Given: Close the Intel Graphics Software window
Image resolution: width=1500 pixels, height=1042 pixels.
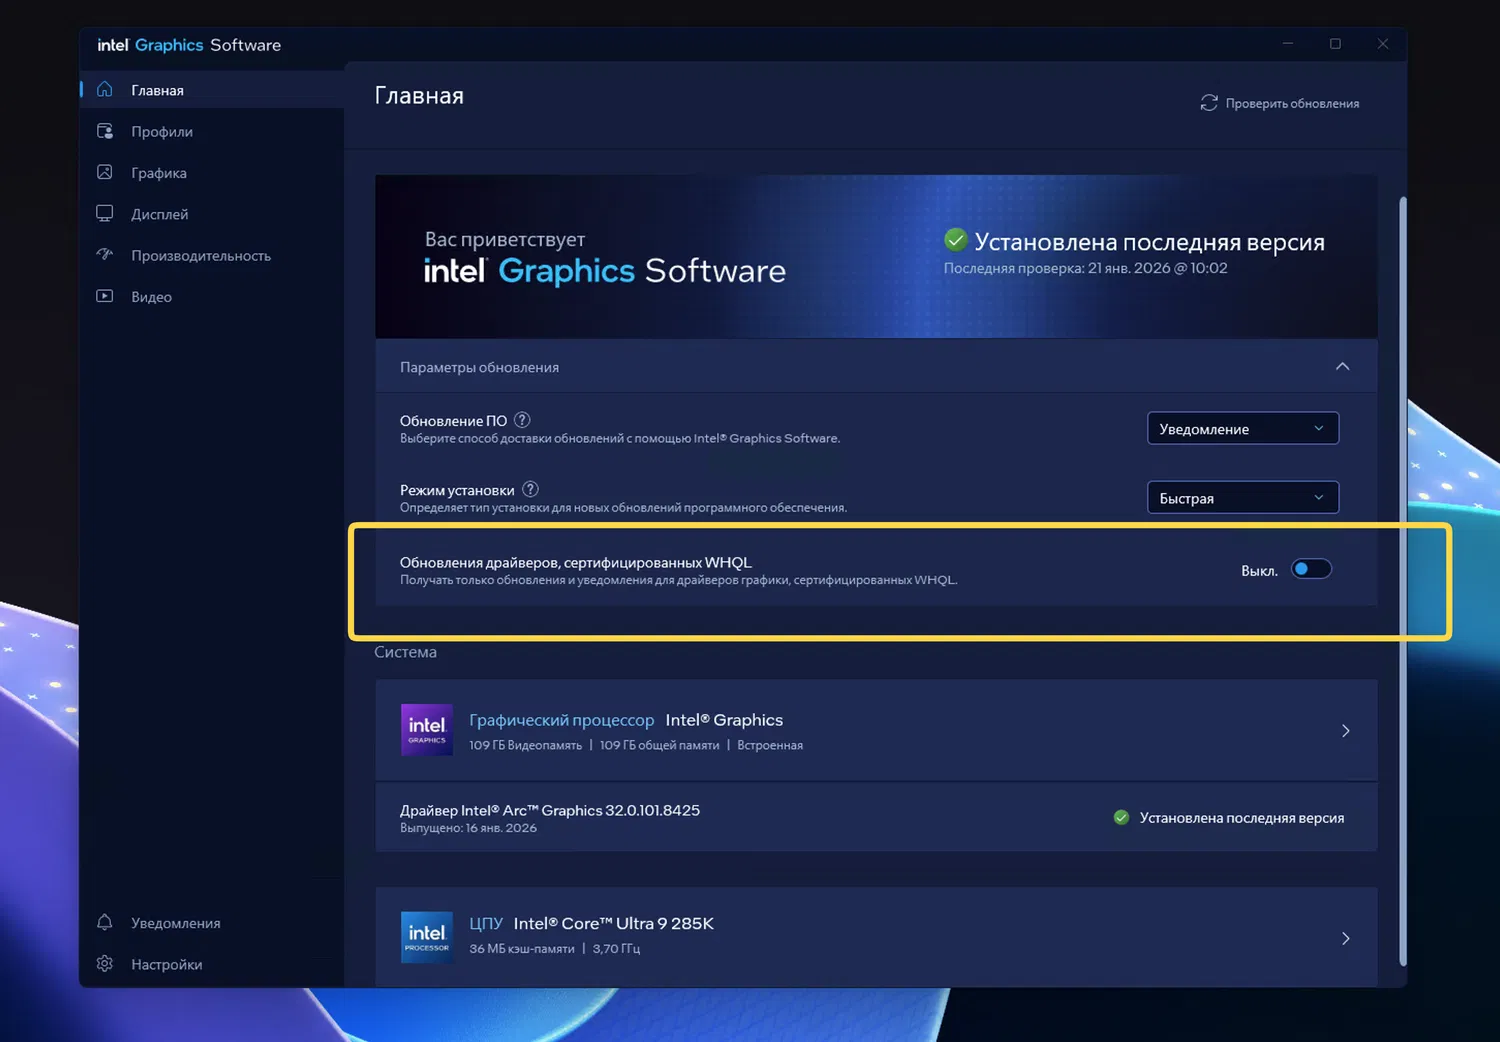Looking at the screenshot, I should (1383, 44).
